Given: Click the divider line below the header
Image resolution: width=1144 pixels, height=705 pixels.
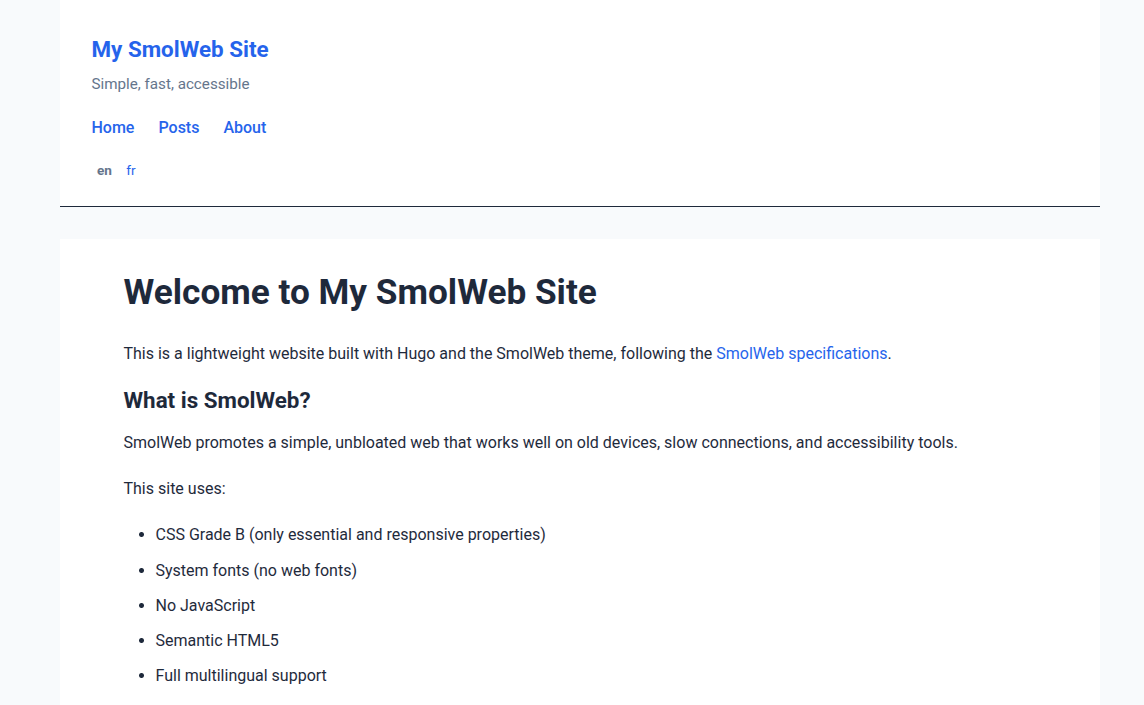Looking at the screenshot, I should (580, 206).
